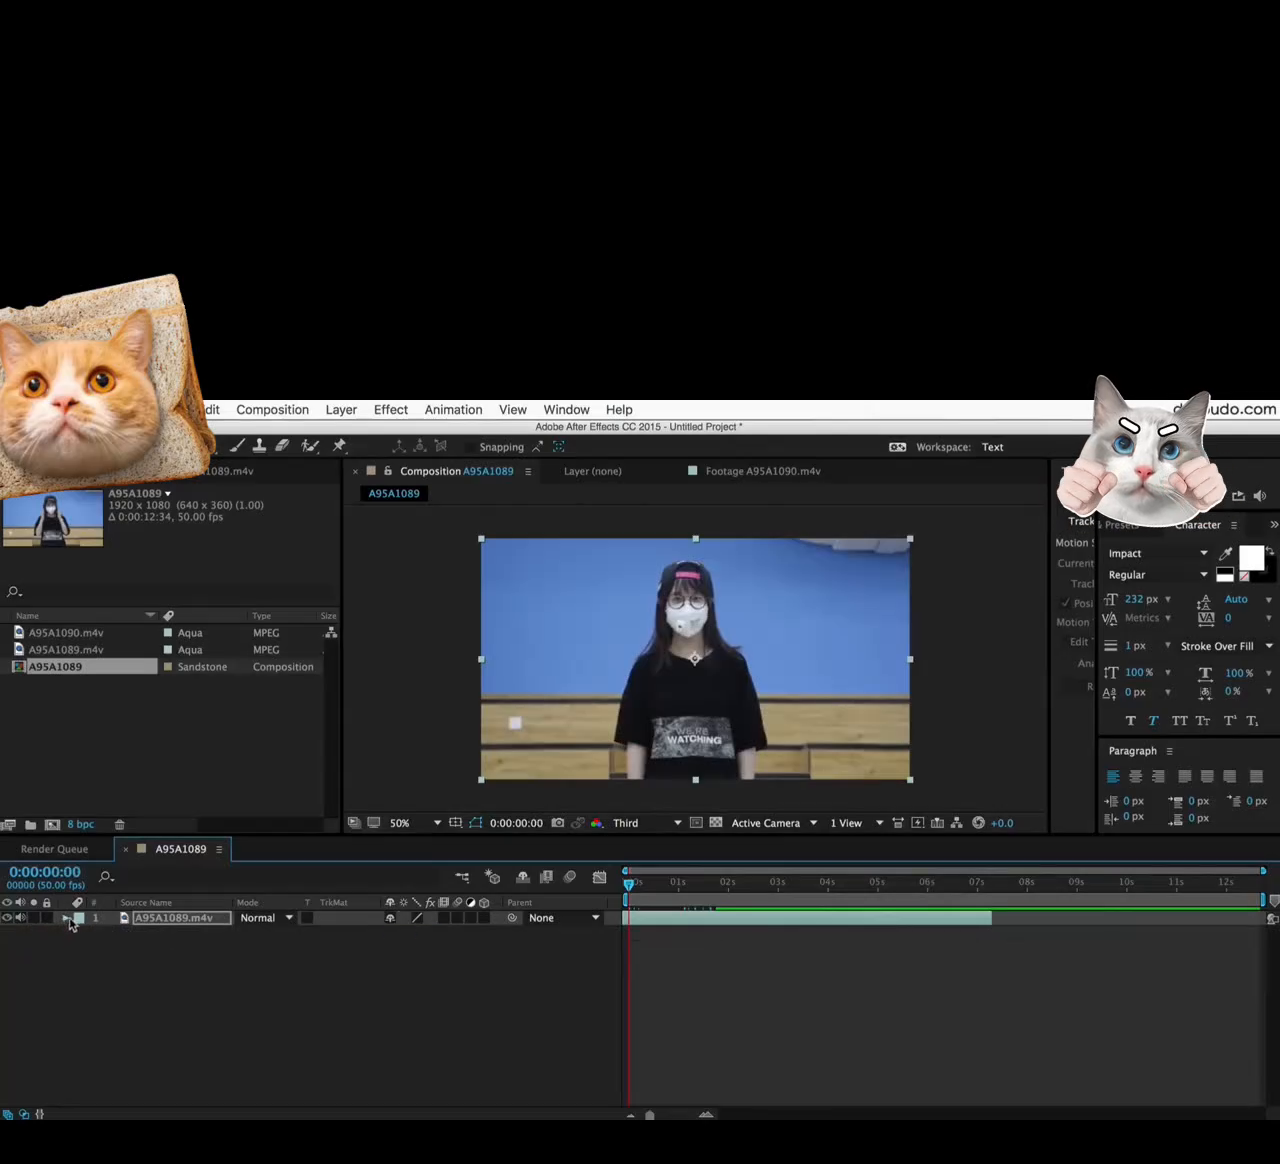
Task: Open the Effect menu
Action: tap(391, 410)
